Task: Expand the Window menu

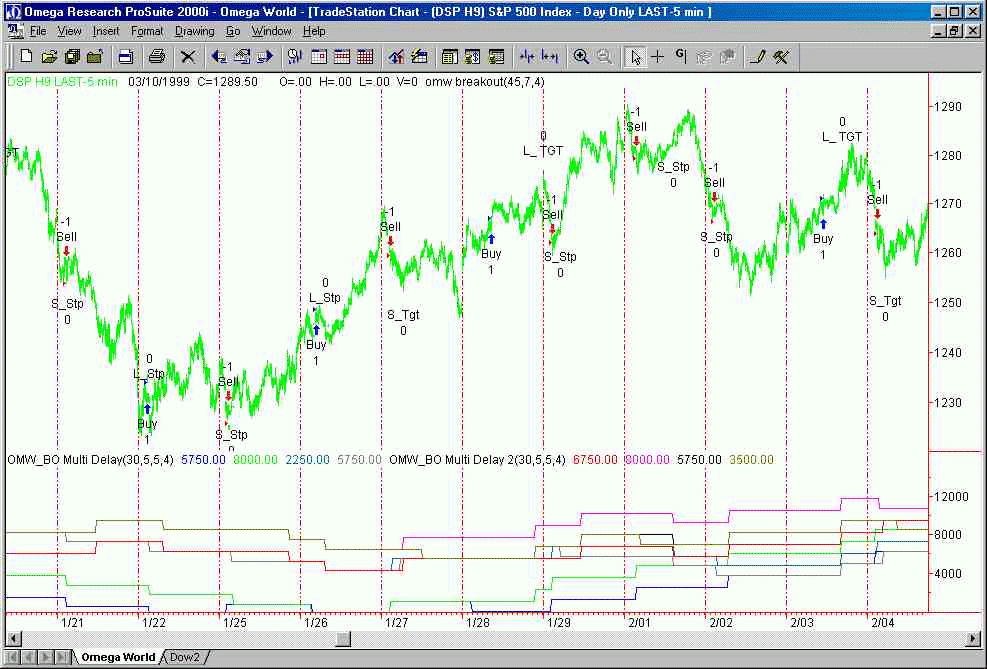Action: tap(271, 31)
